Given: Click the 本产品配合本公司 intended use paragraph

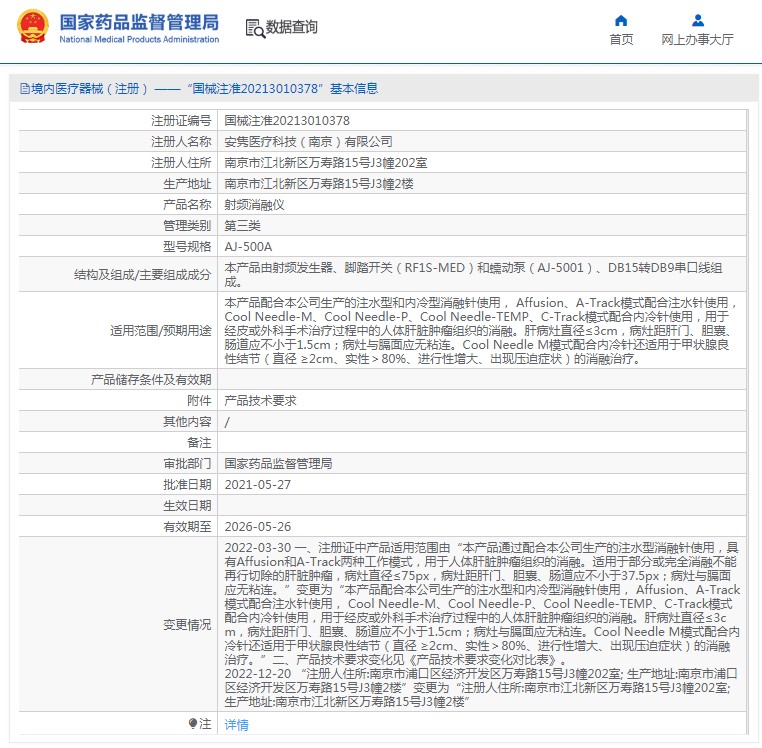Looking at the screenshot, I should 481,331.
